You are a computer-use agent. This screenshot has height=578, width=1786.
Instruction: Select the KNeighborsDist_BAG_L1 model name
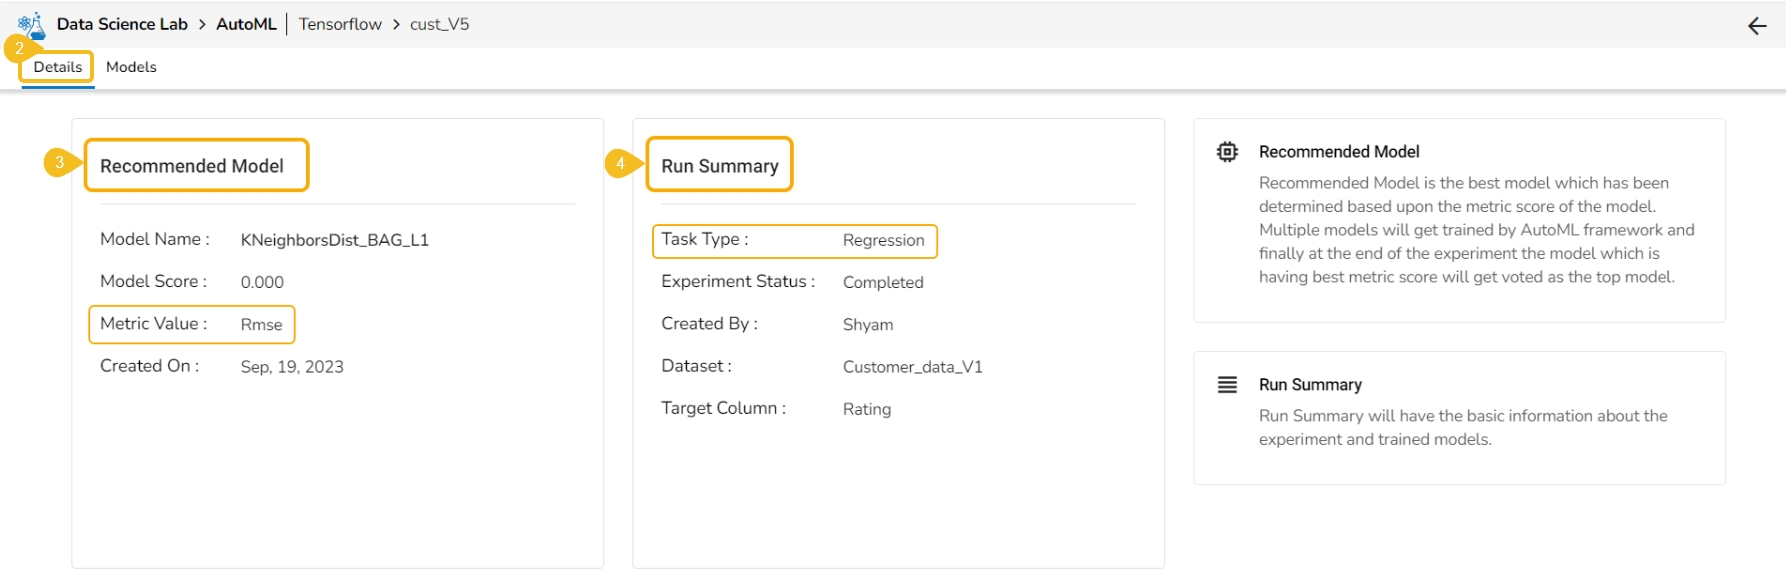click(x=334, y=240)
